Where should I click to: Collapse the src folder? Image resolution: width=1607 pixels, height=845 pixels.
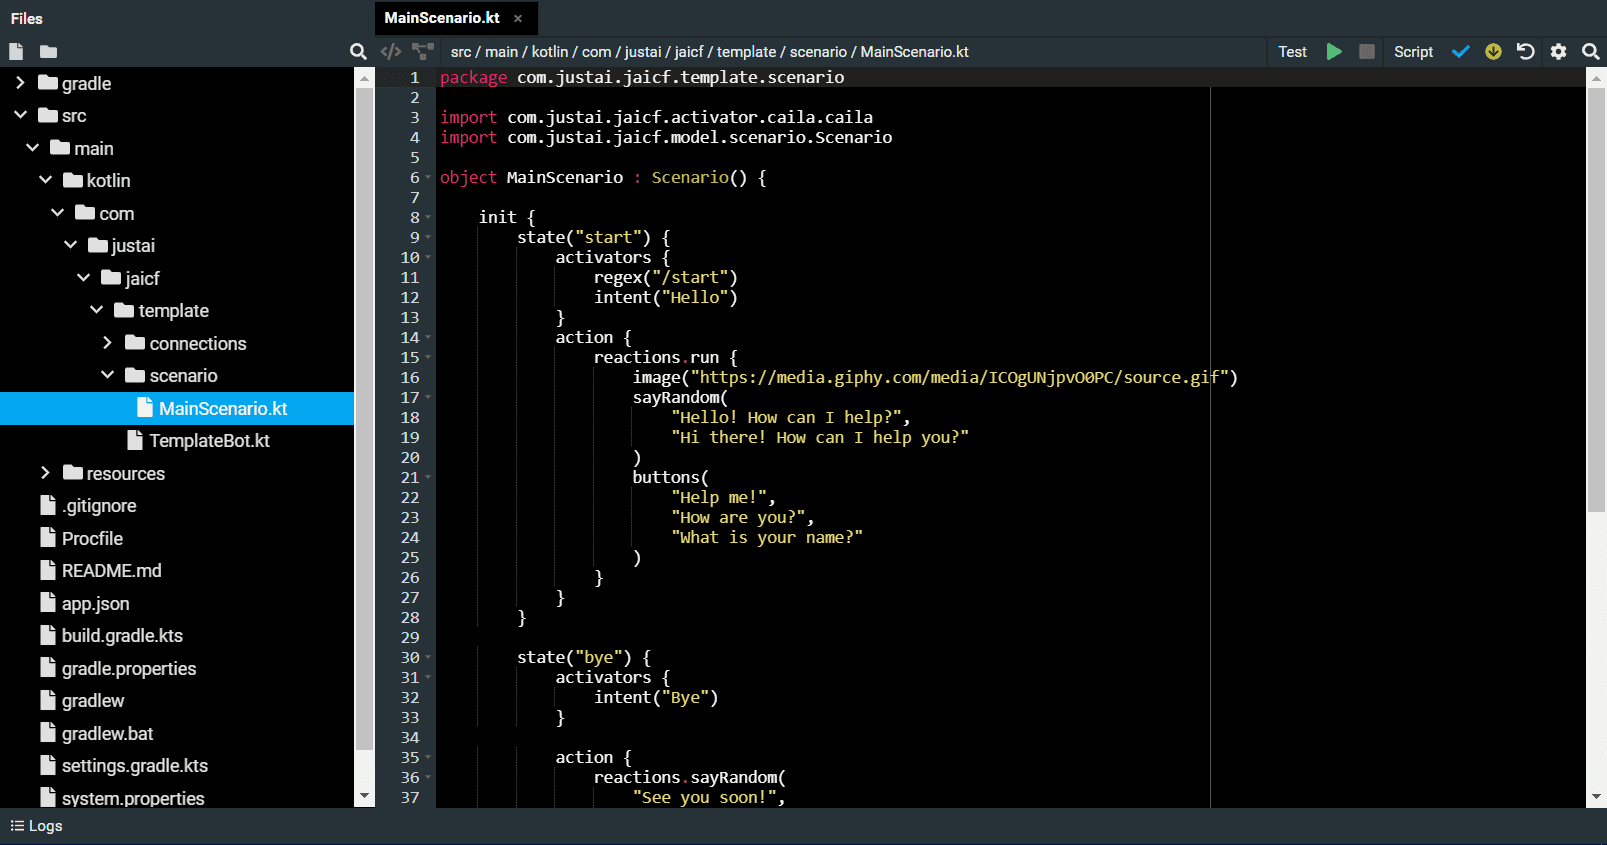coord(20,115)
